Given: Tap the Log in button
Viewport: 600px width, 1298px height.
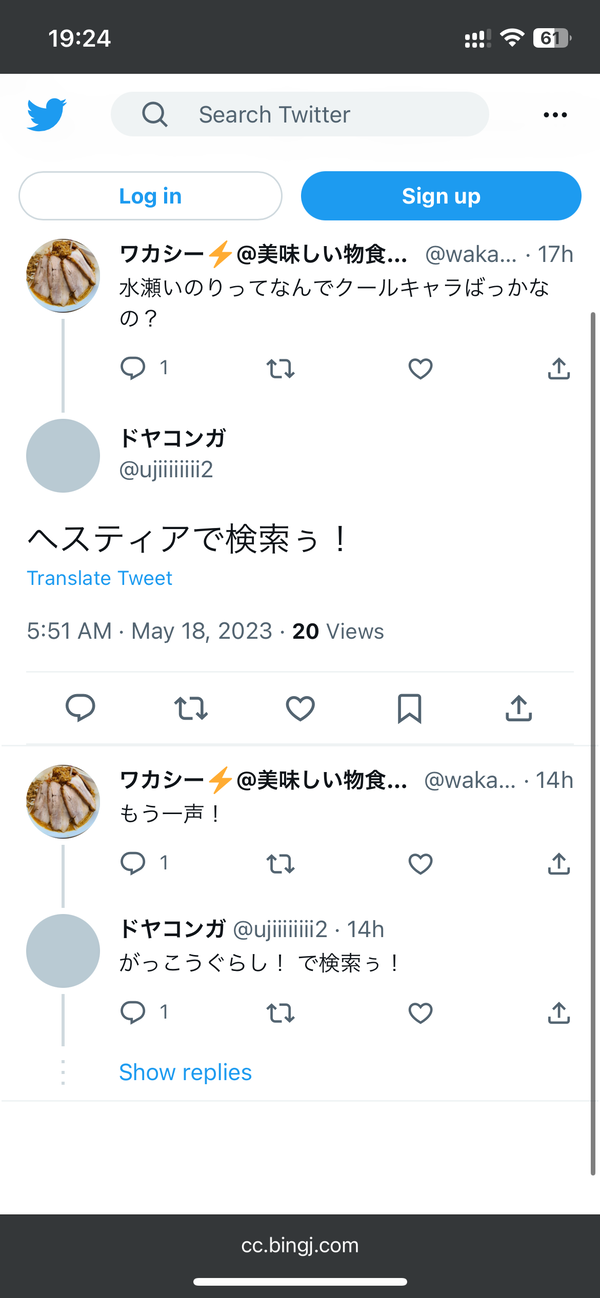Looking at the screenshot, I should [151, 196].
